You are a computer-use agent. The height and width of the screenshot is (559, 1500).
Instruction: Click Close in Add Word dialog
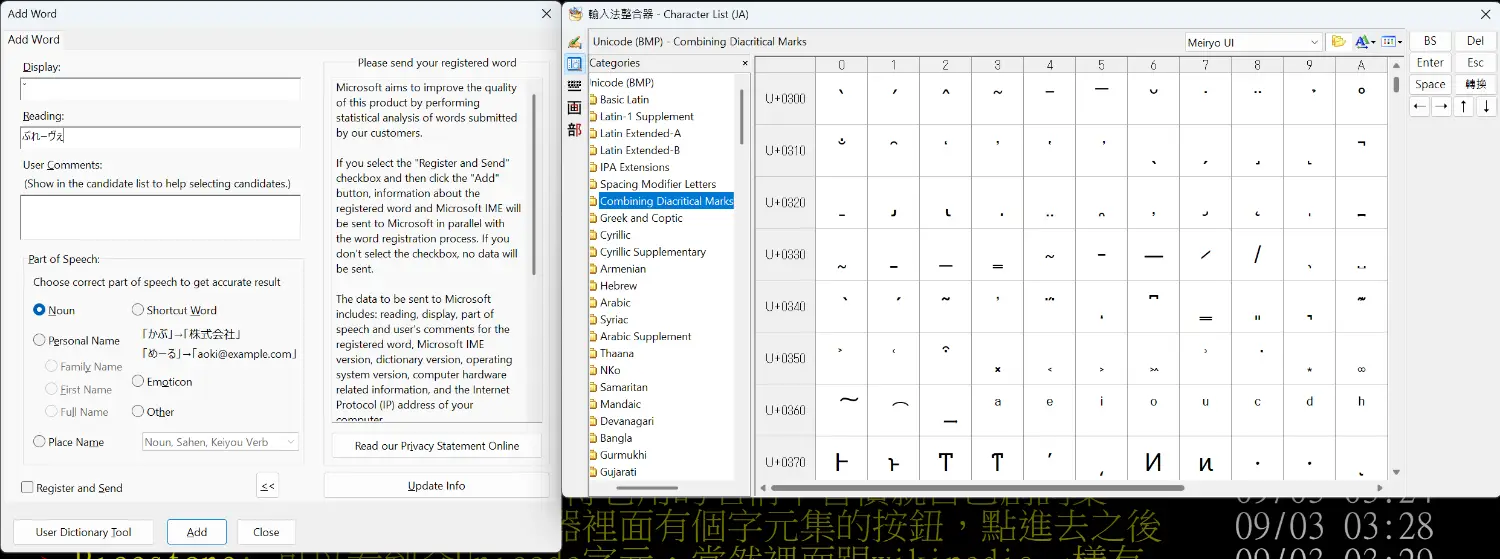point(266,532)
